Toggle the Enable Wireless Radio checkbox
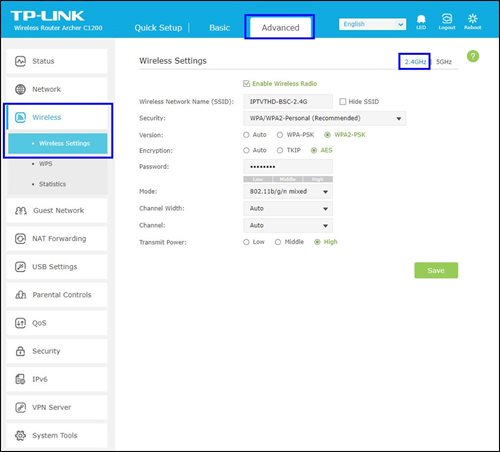 point(246,84)
